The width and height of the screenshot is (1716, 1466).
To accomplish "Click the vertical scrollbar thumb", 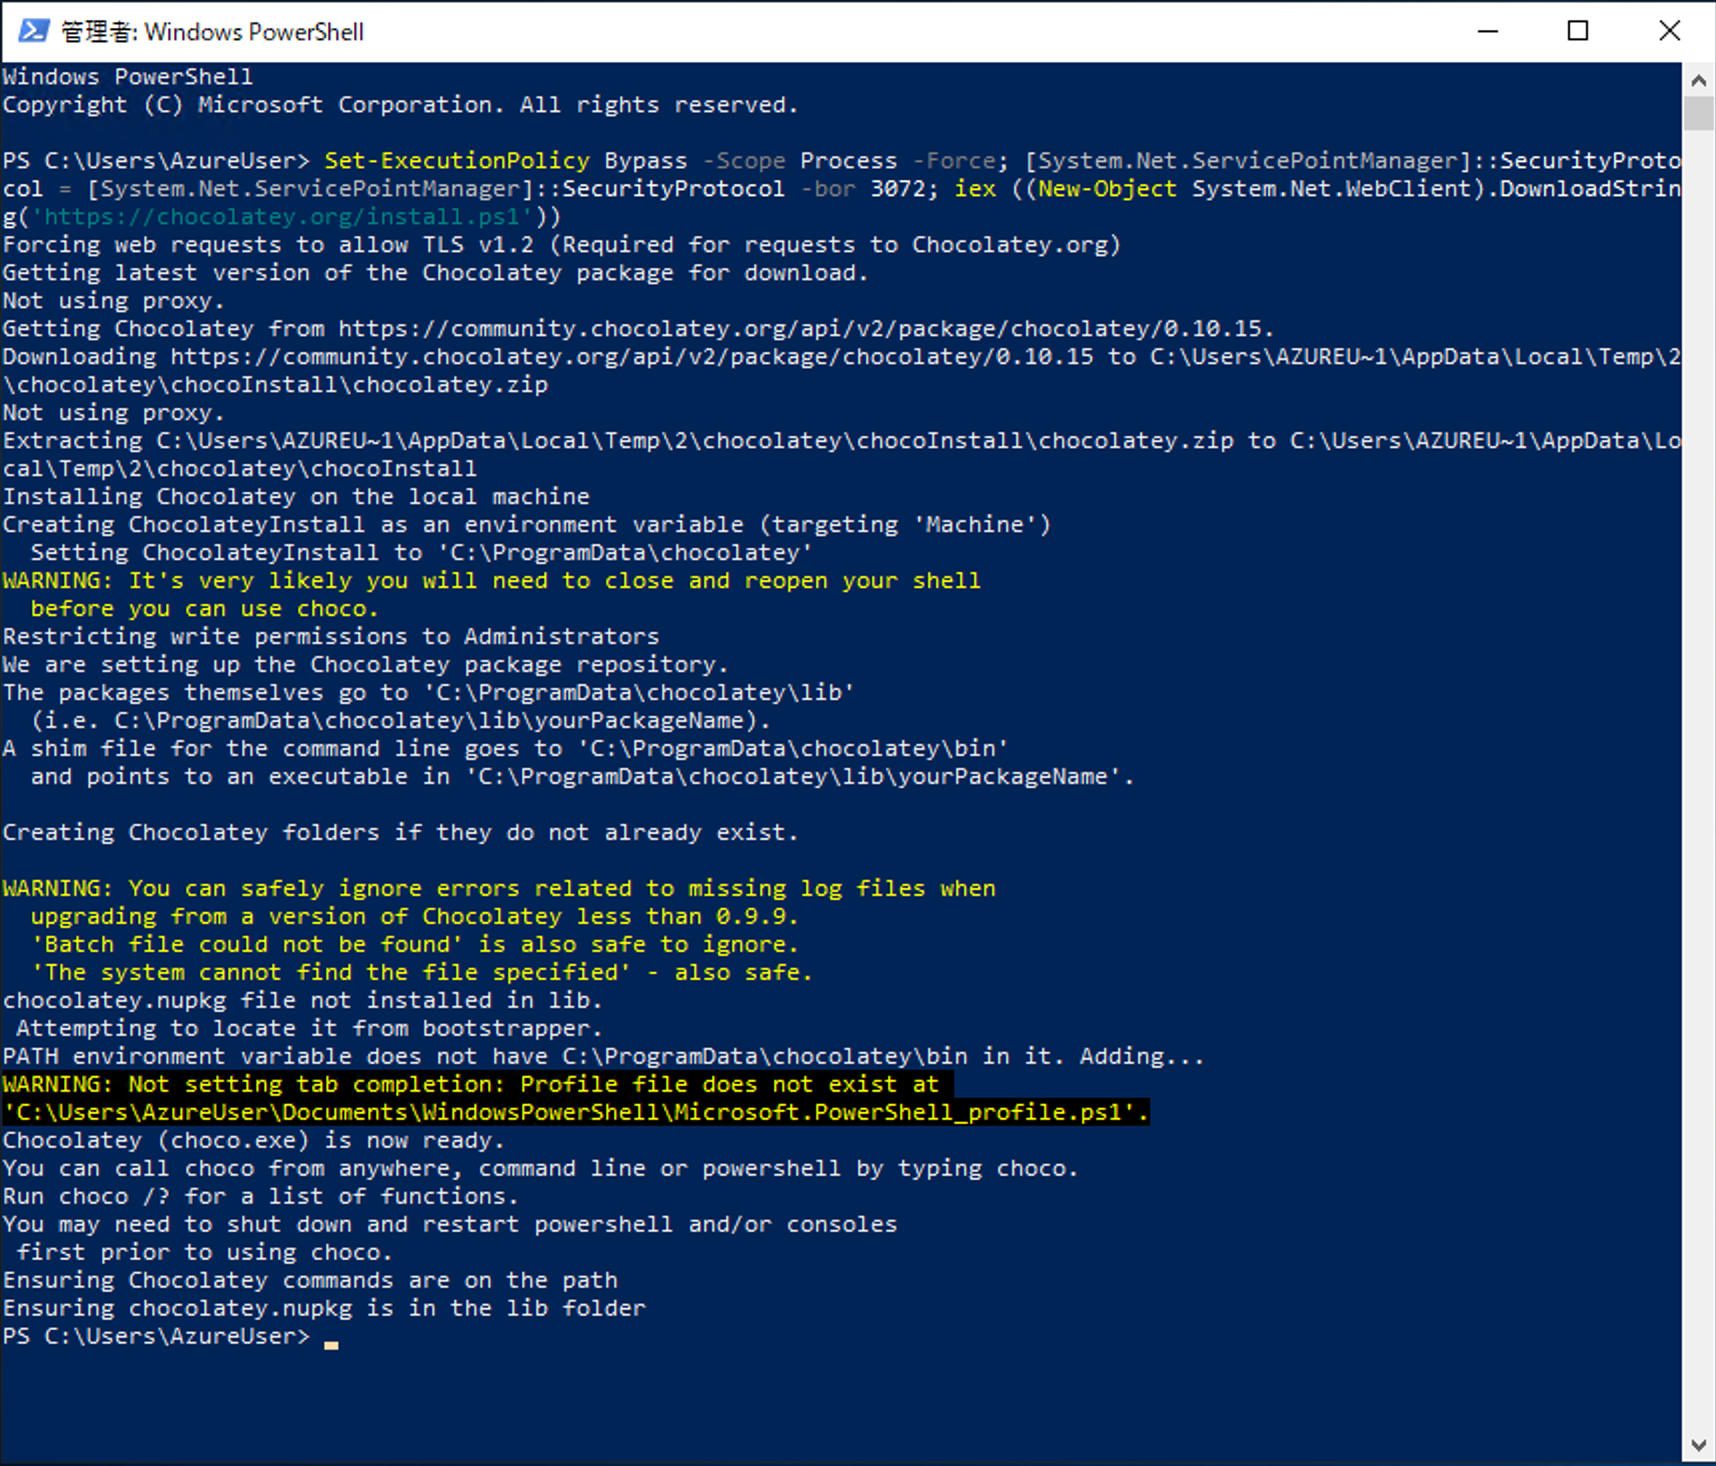I will [x=1698, y=113].
